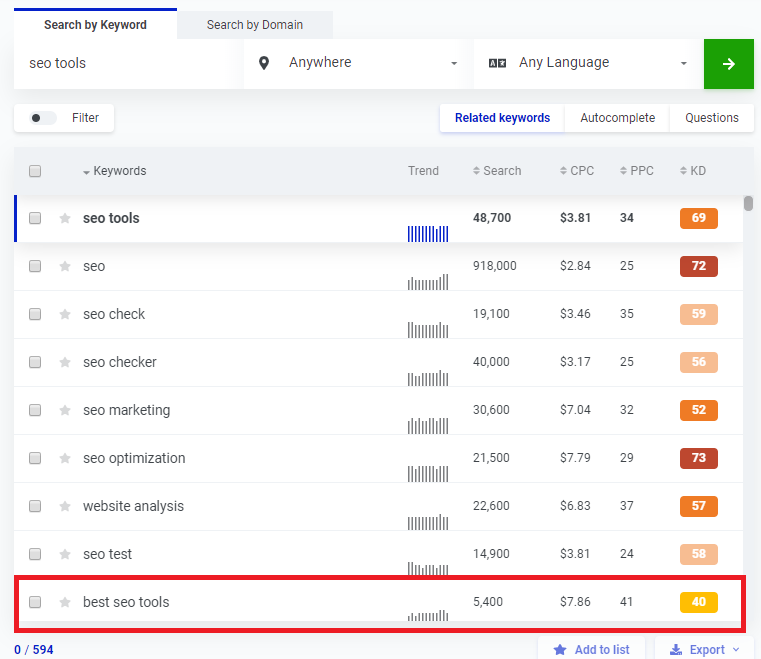
Task: Favorite the 'seo optimization' keyword
Action: pyautogui.click(x=65, y=458)
